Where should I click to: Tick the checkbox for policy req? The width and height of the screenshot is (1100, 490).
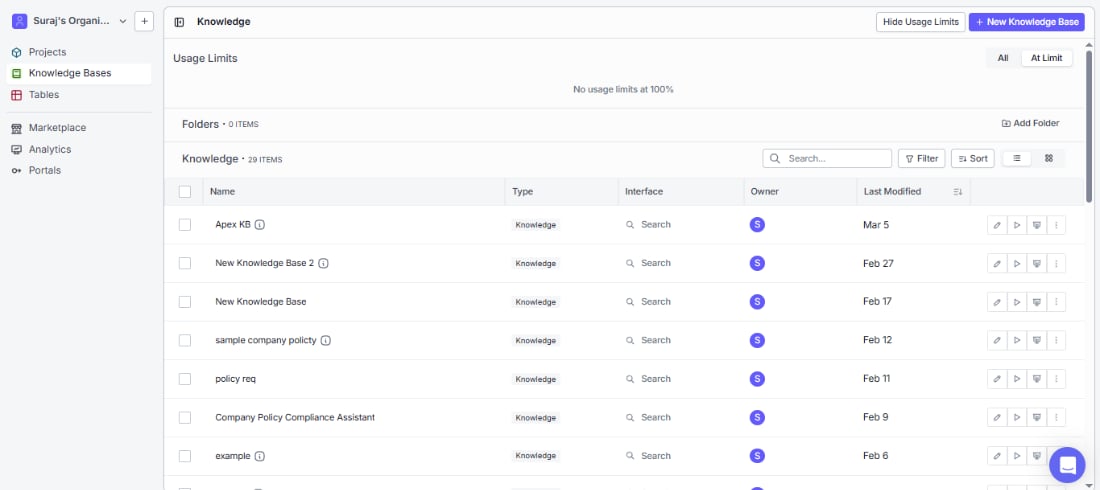click(x=185, y=379)
